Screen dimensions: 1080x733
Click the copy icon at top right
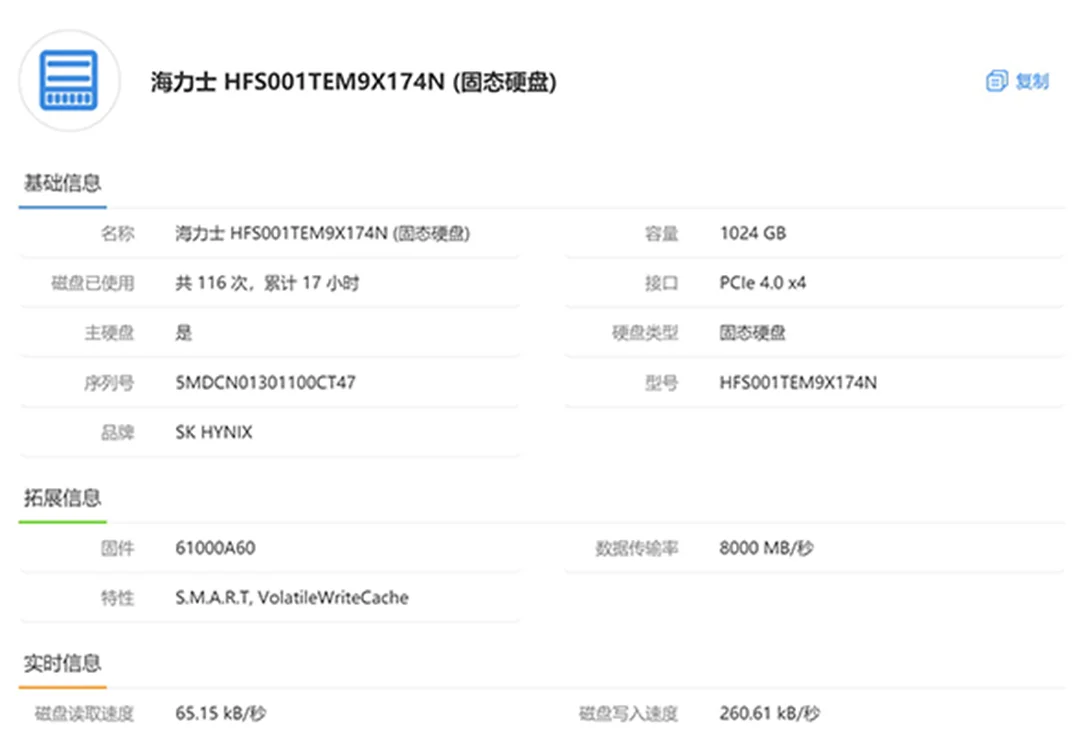(996, 82)
